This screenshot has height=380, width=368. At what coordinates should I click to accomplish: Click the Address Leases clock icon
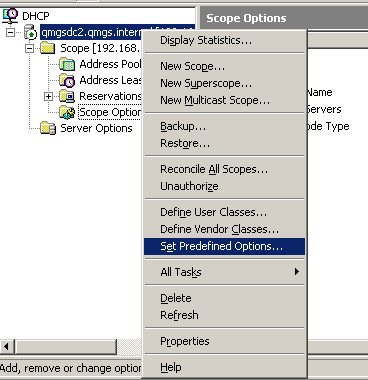pos(67,80)
